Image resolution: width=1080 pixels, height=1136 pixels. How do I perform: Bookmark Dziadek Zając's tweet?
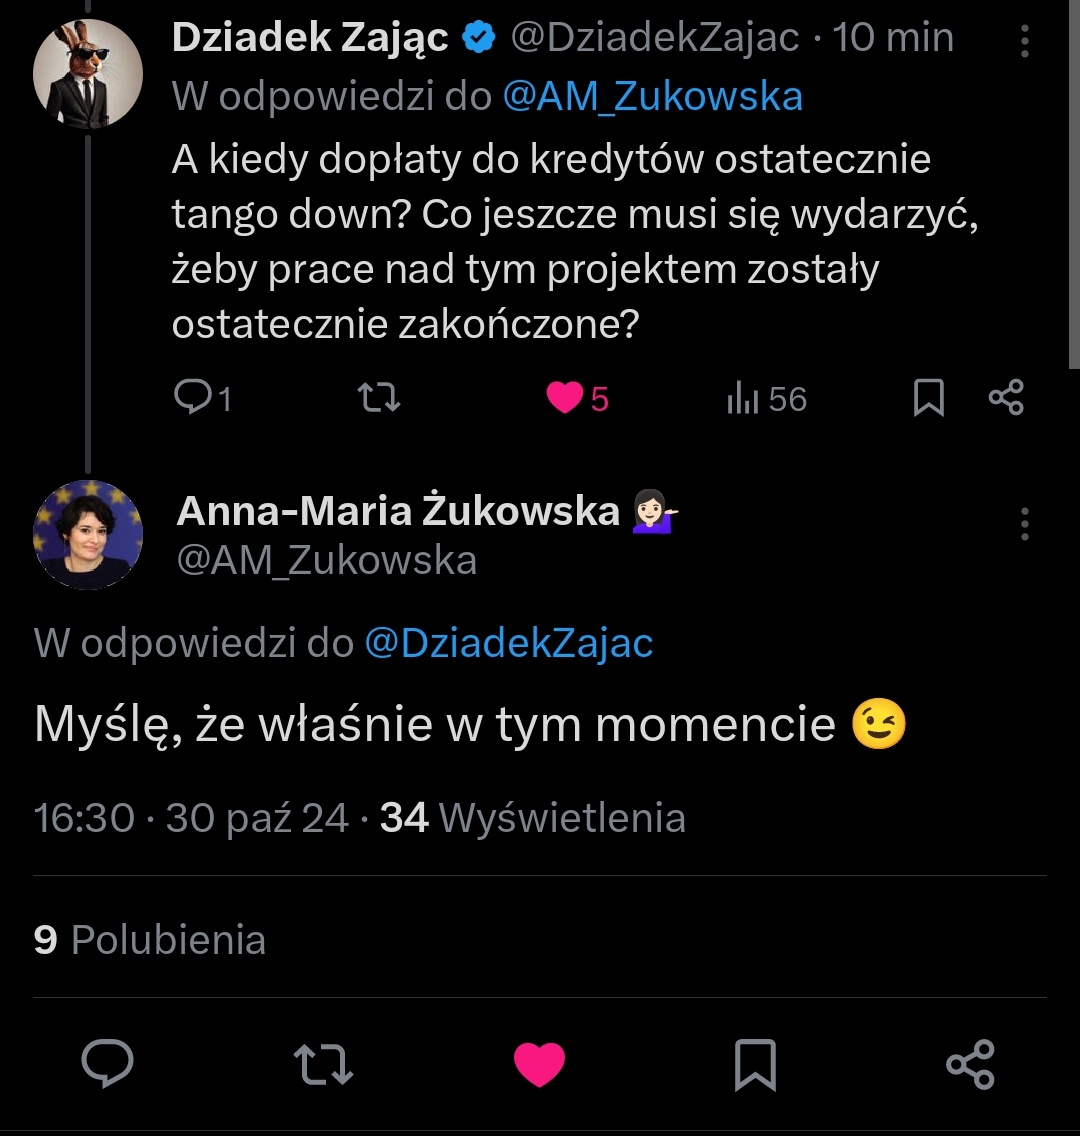[x=929, y=398]
